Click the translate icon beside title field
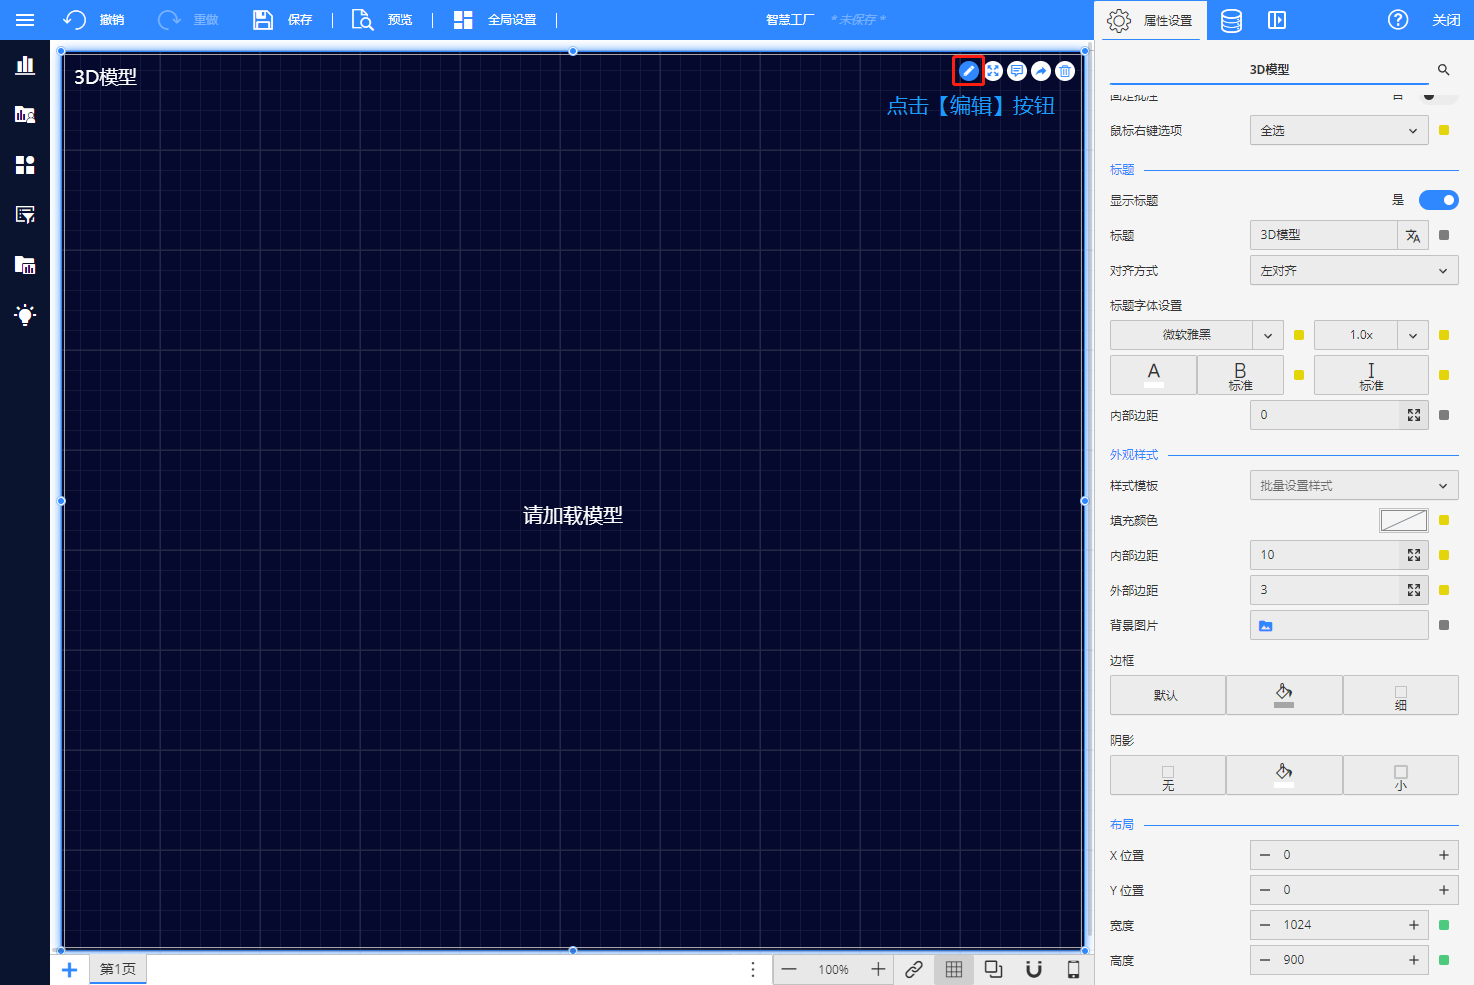 [x=1412, y=236]
